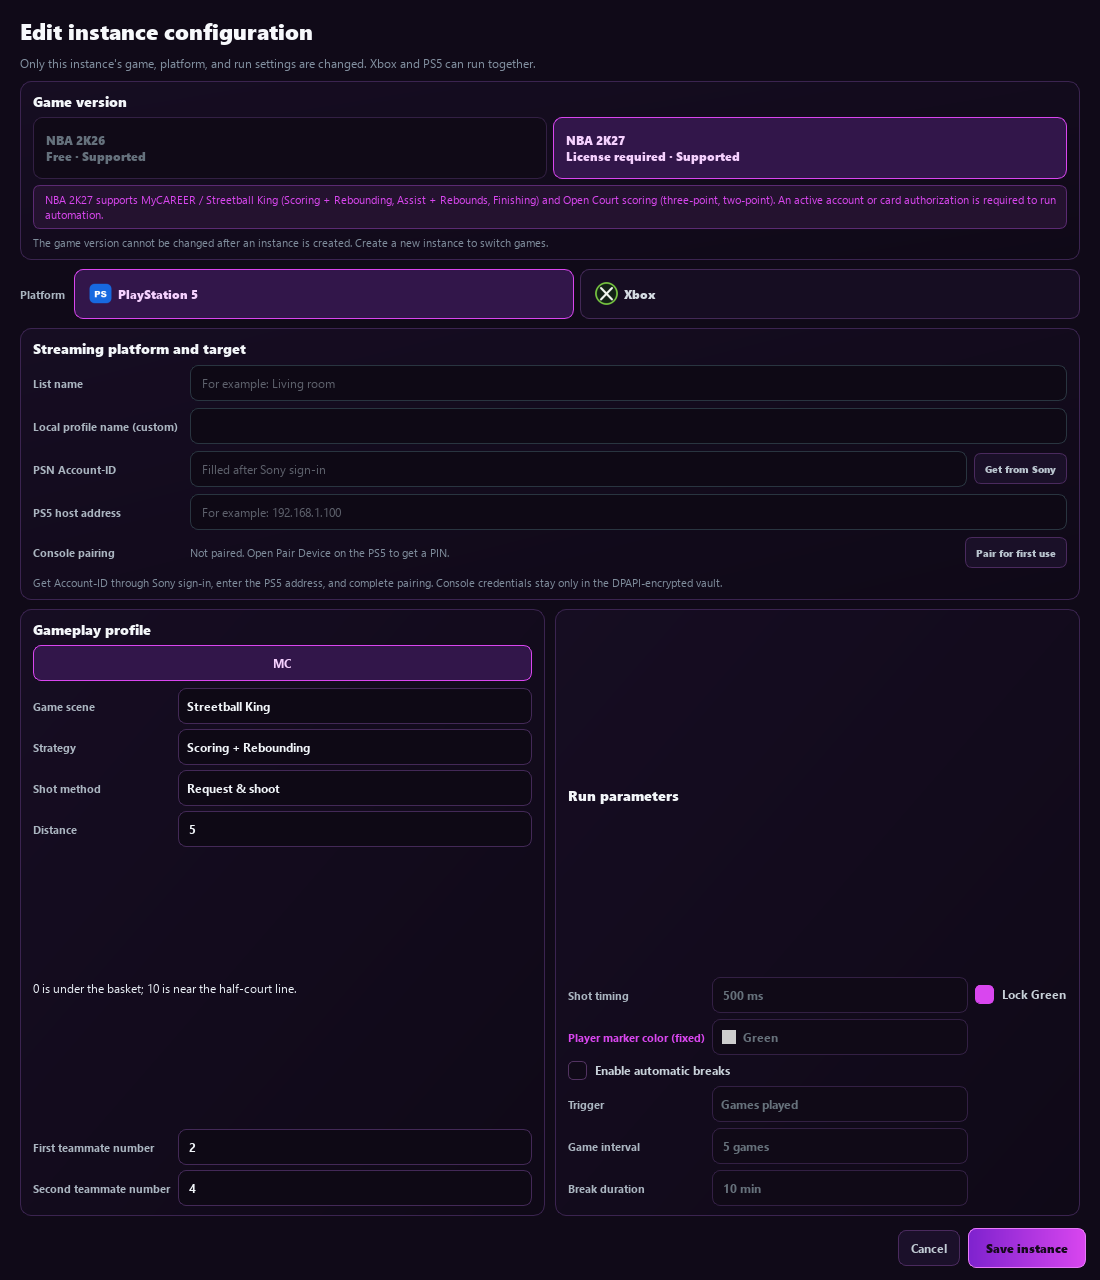This screenshot has height=1280, width=1100.
Task: Click the Second teammate number field
Action: coord(355,1188)
